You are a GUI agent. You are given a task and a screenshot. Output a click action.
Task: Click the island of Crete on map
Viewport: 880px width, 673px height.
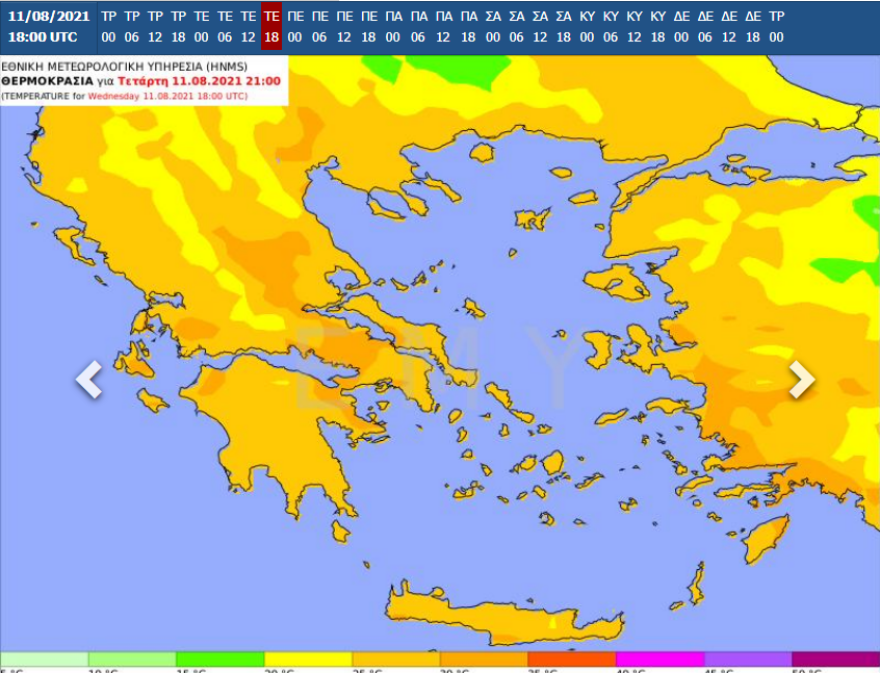click(500, 615)
